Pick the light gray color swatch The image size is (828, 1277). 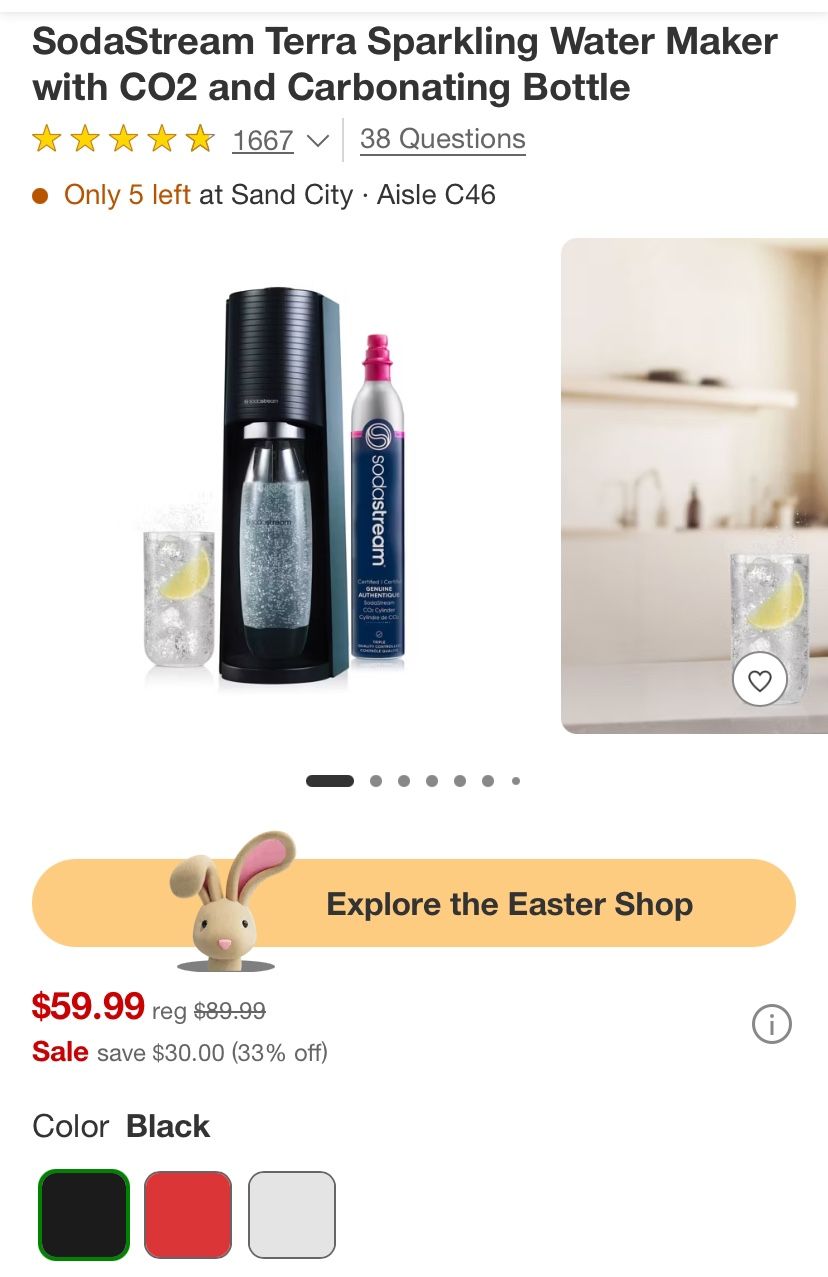click(292, 1215)
